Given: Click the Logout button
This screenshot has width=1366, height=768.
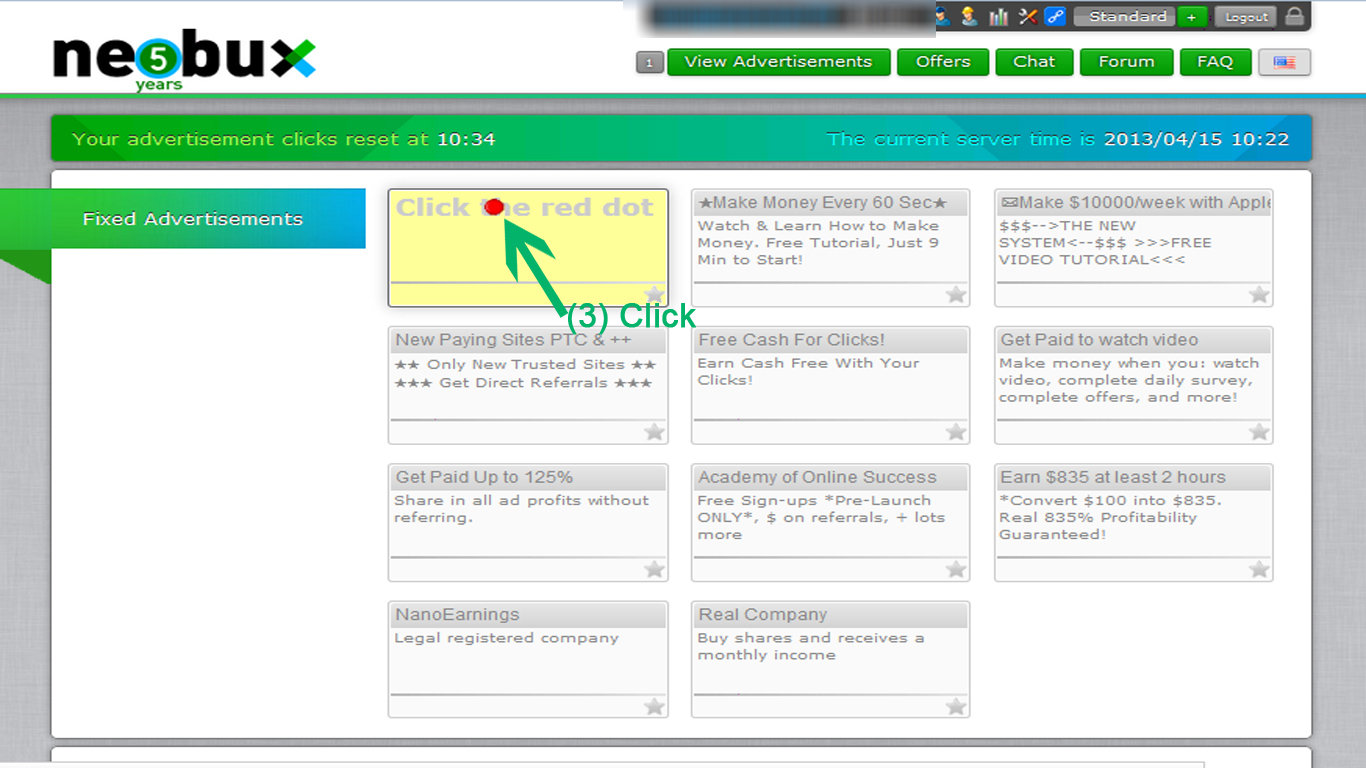Looking at the screenshot, I should click(1246, 17).
